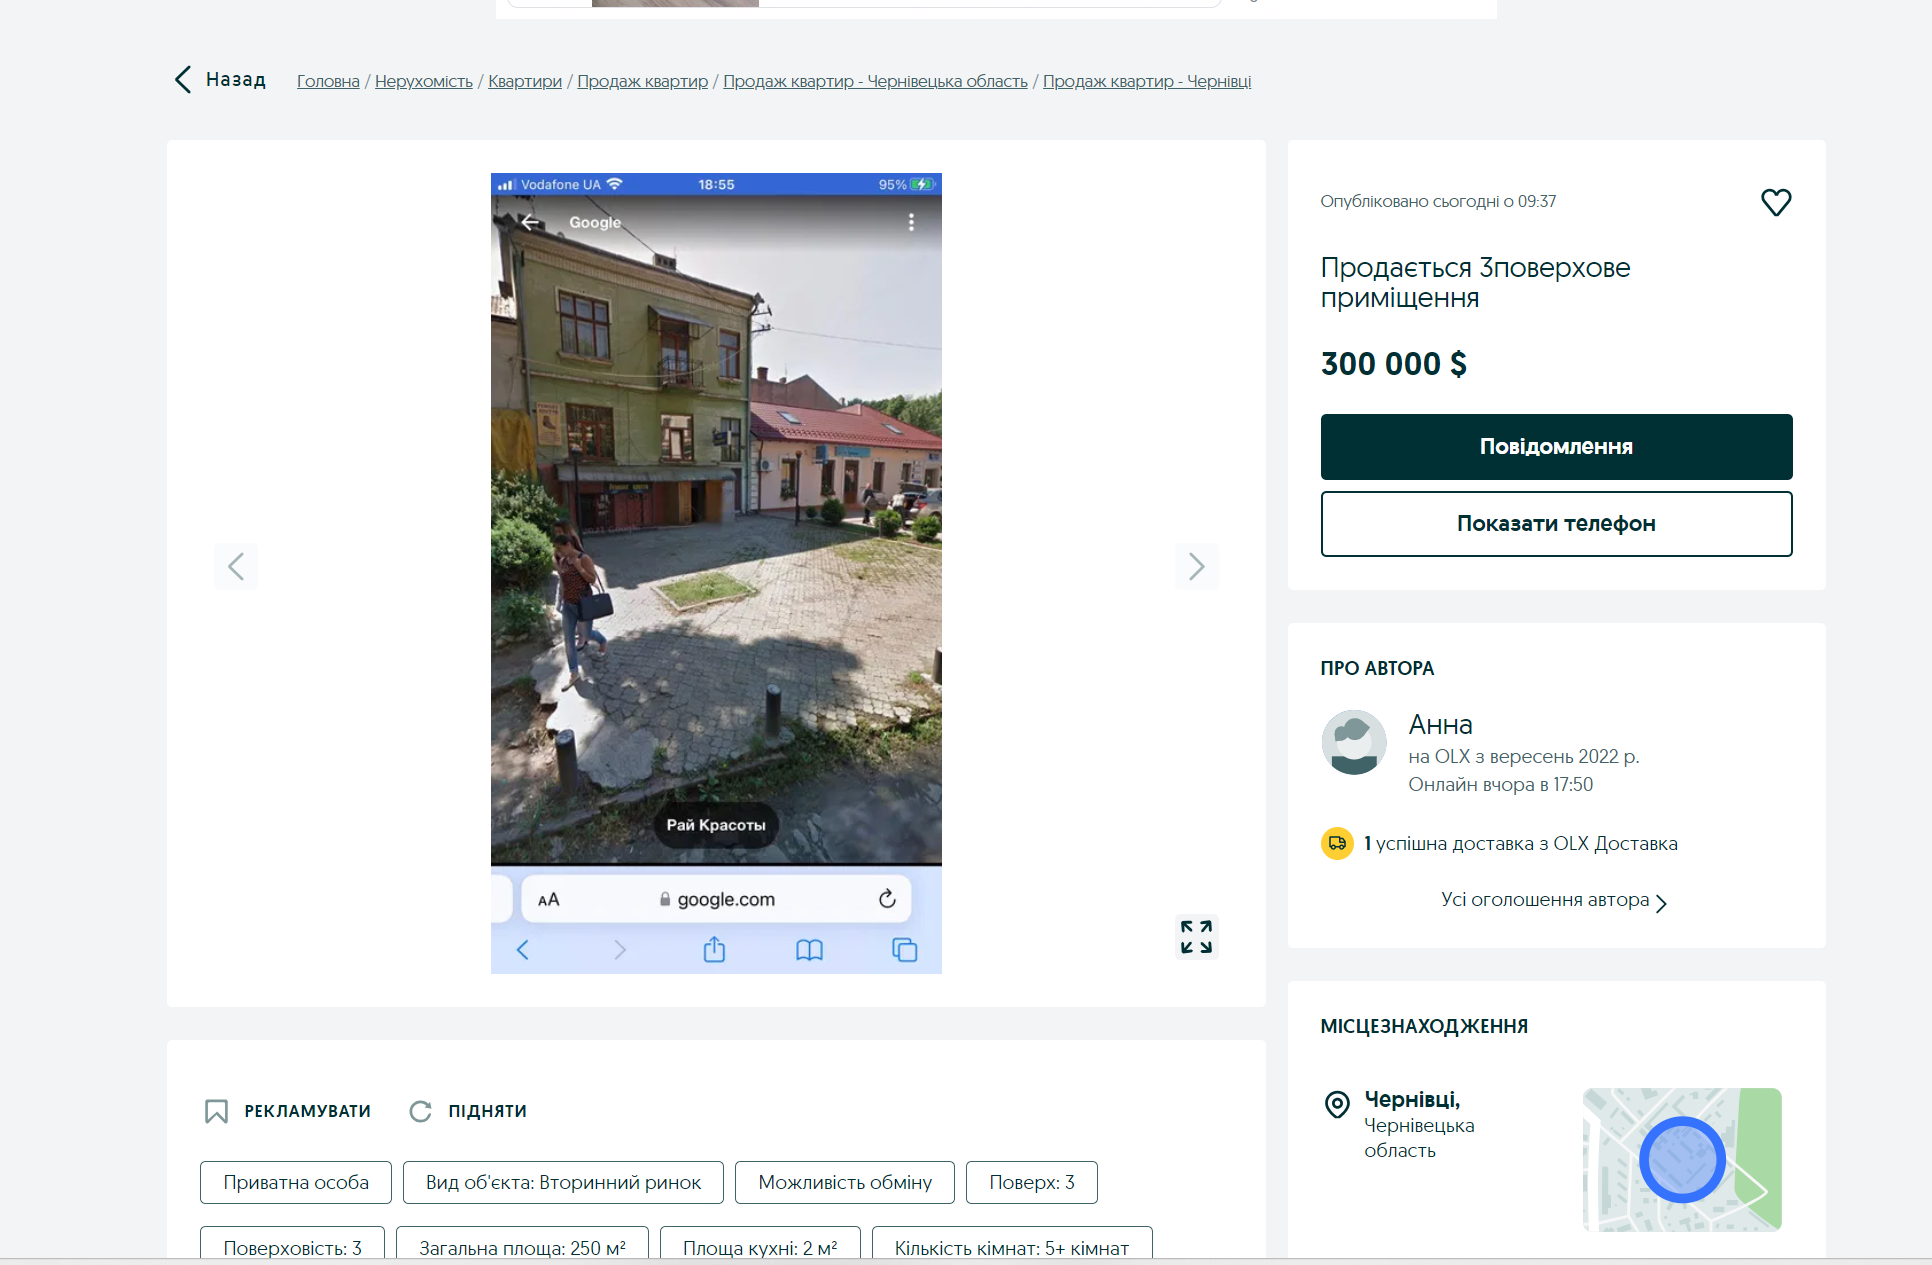Click the location pin icon near Чернівці

click(1337, 1104)
